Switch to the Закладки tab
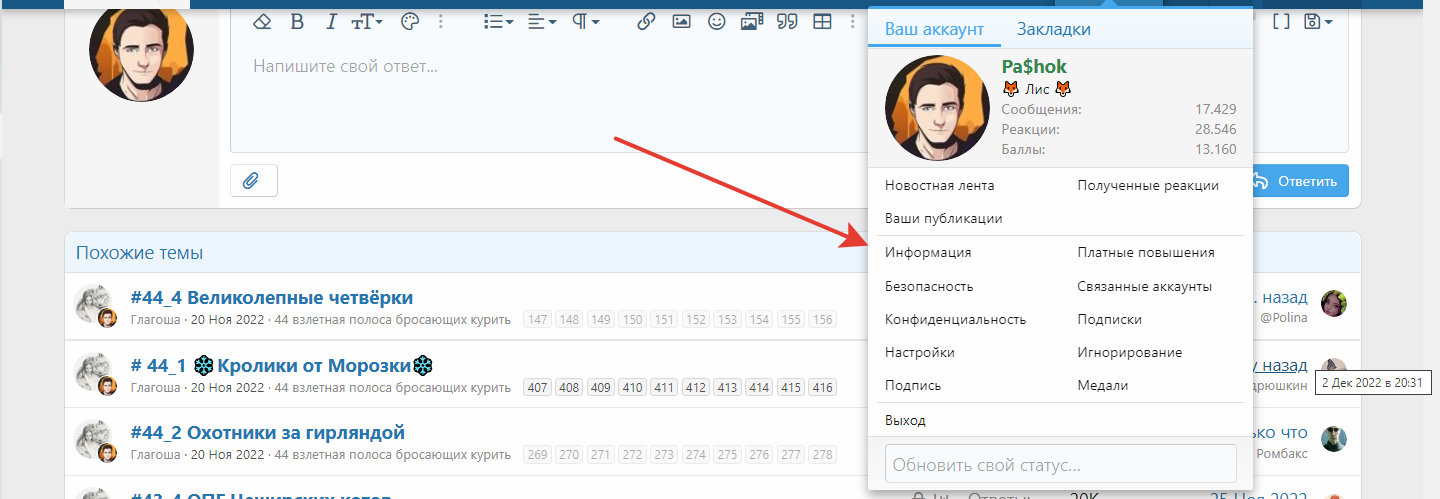1440x499 pixels. 1054,30
